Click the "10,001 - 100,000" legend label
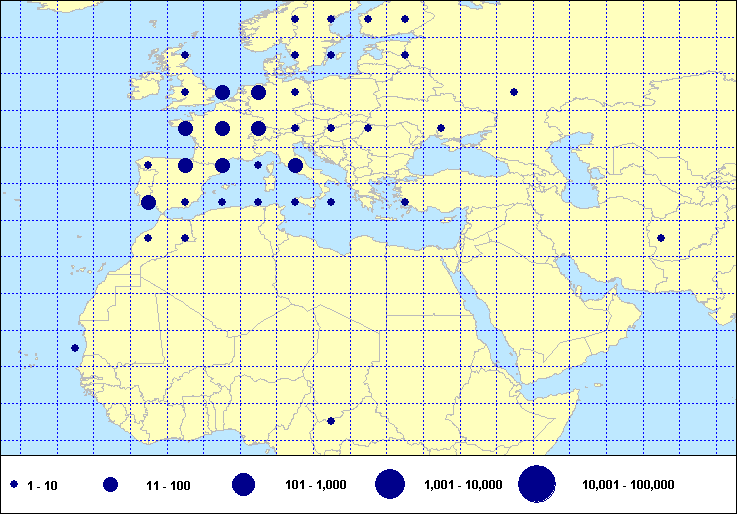The width and height of the screenshot is (737, 514). tap(628, 485)
